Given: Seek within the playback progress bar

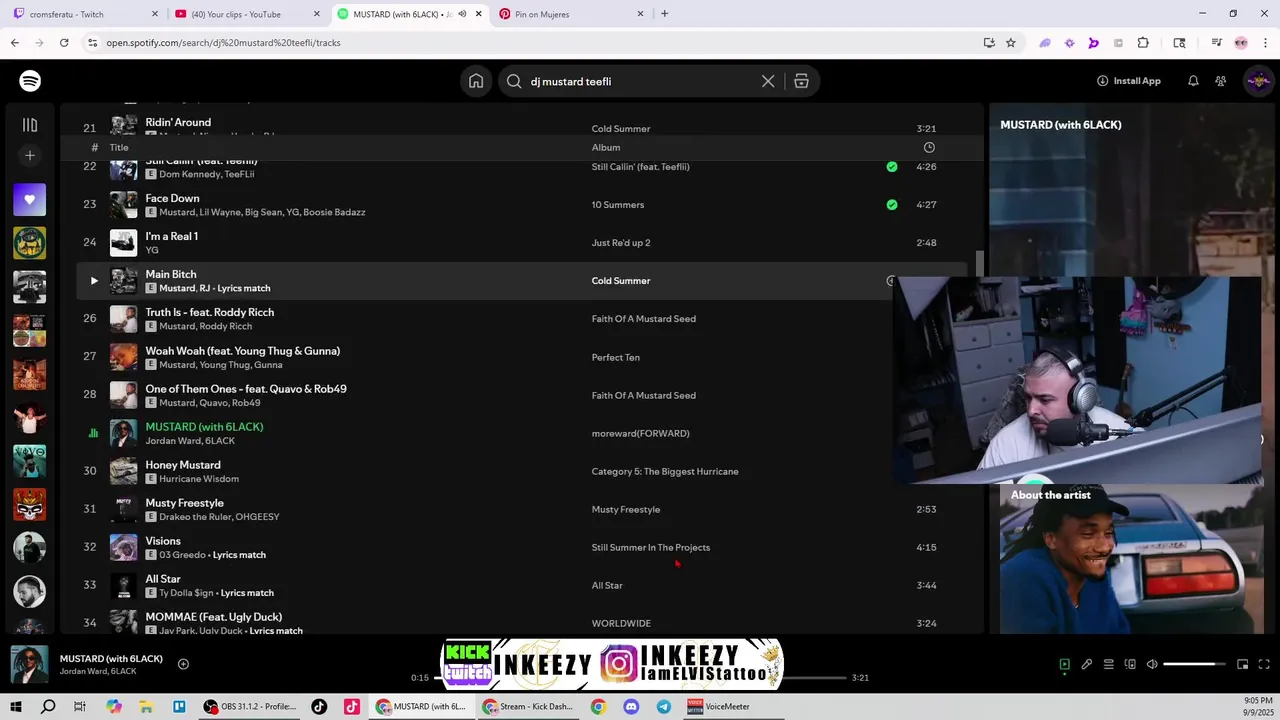Looking at the screenshot, I should click(x=640, y=678).
